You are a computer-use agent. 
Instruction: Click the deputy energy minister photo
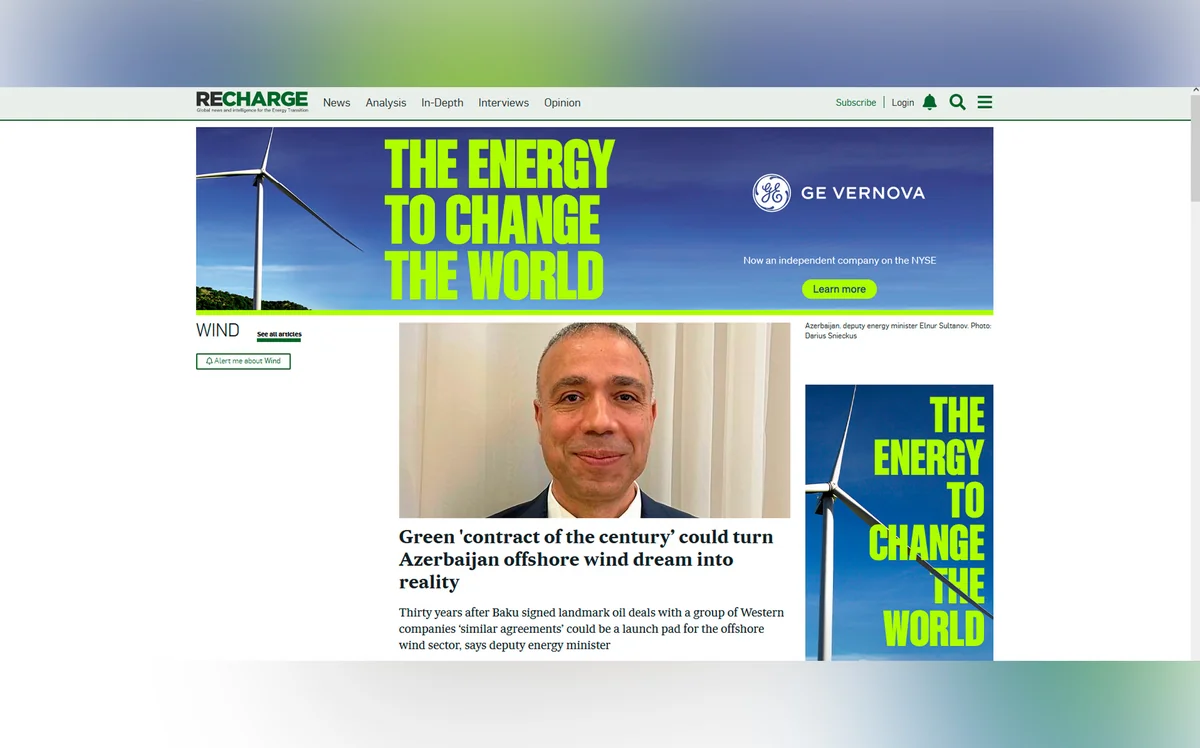(x=594, y=420)
